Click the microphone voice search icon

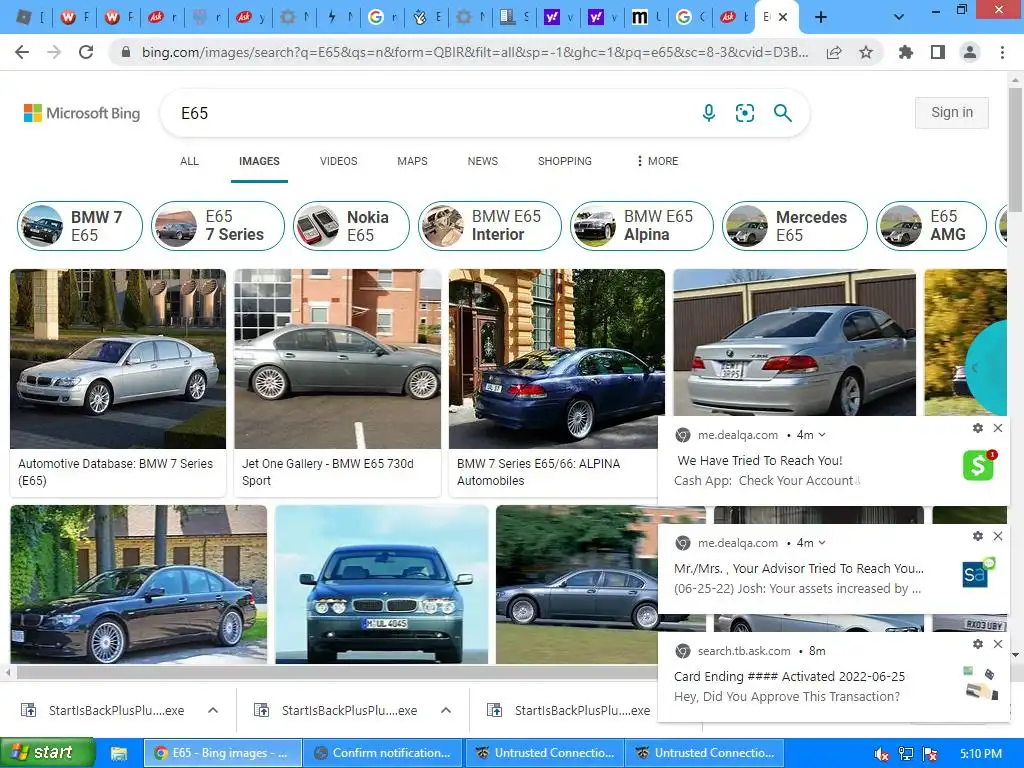coord(709,113)
